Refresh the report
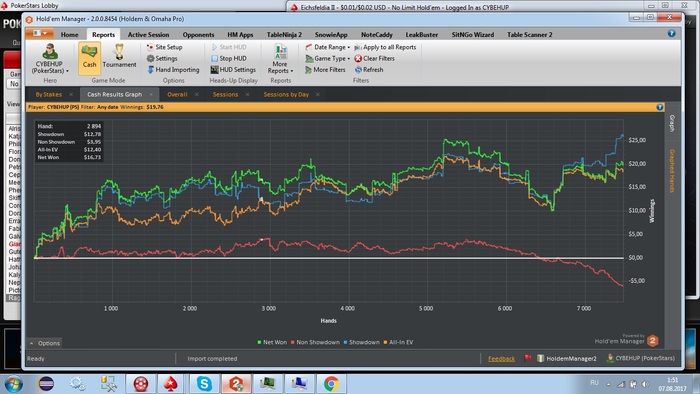Viewport: 700px width, 394px height. click(x=369, y=70)
